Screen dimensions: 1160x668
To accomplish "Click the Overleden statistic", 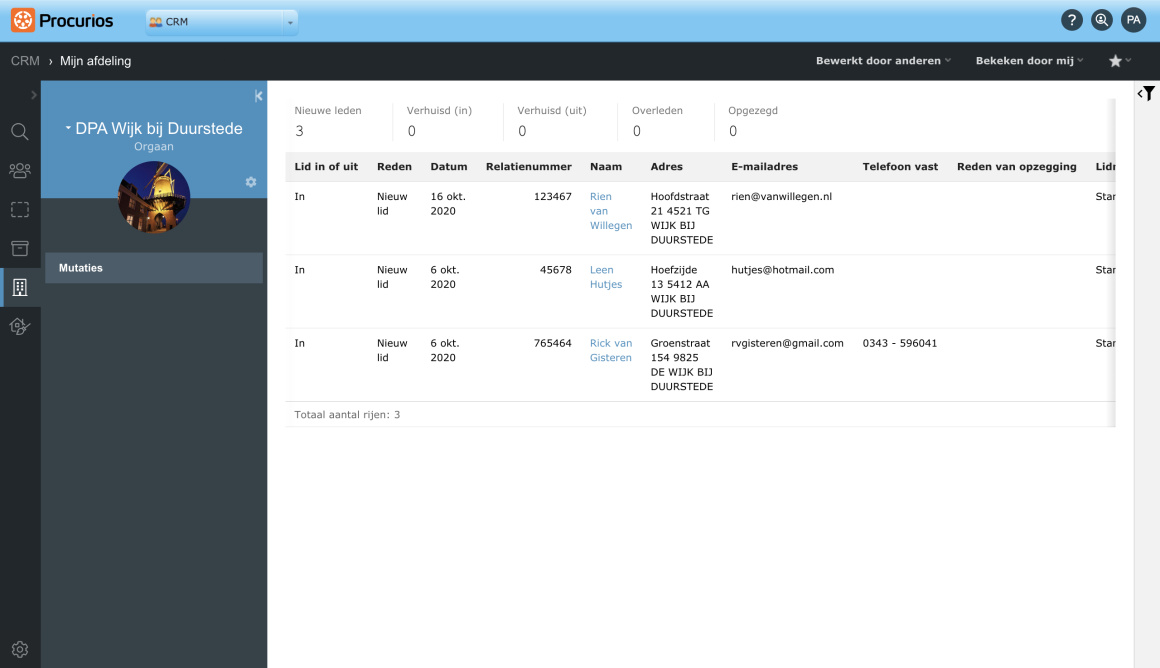I will (657, 121).
